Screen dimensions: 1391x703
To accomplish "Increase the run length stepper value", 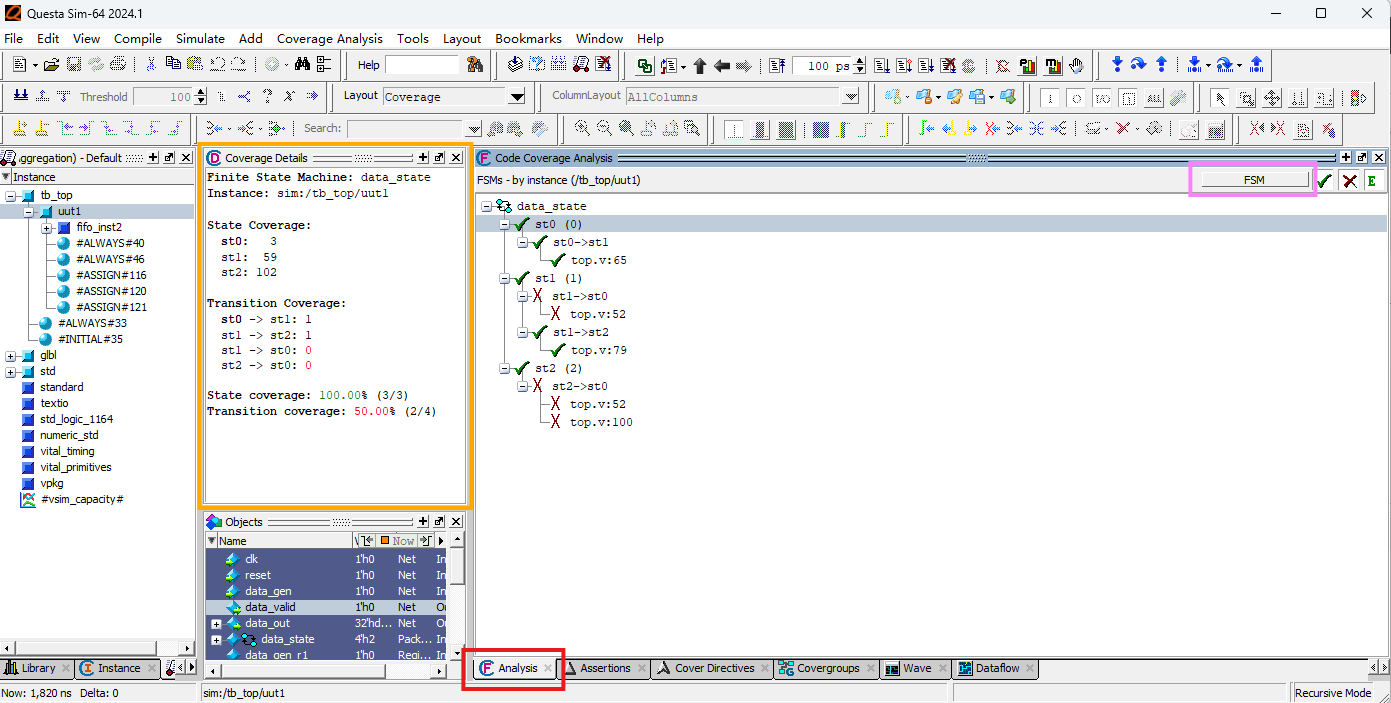I will [x=859, y=61].
